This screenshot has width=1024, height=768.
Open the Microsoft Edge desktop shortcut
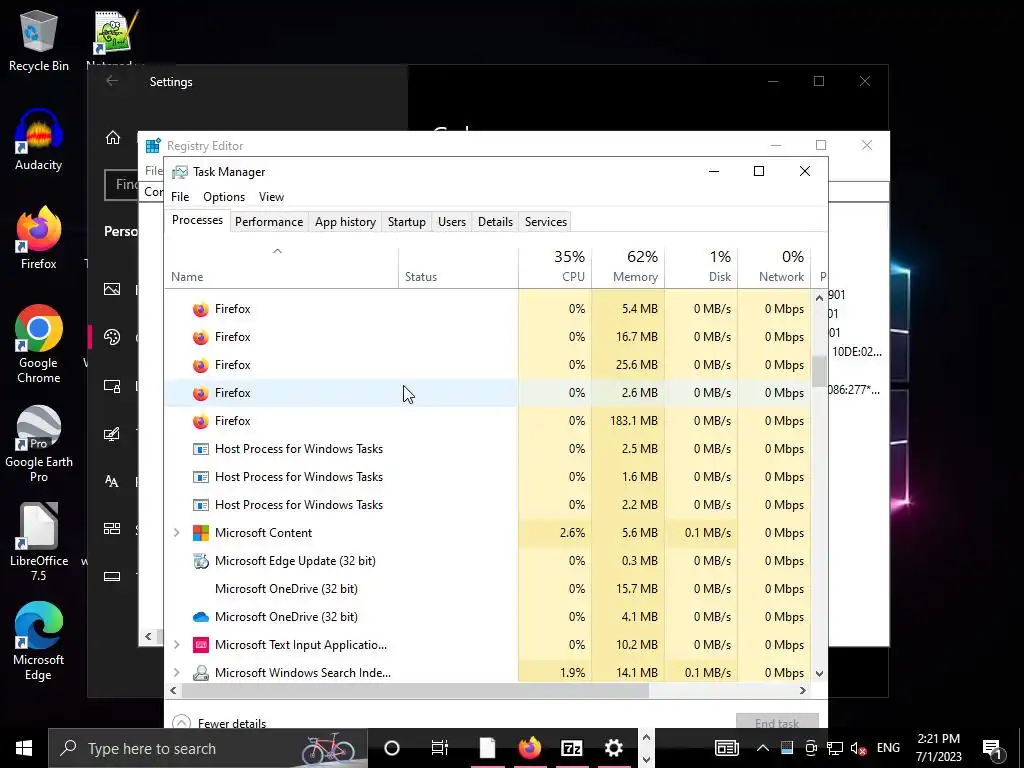(x=39, y=641)
